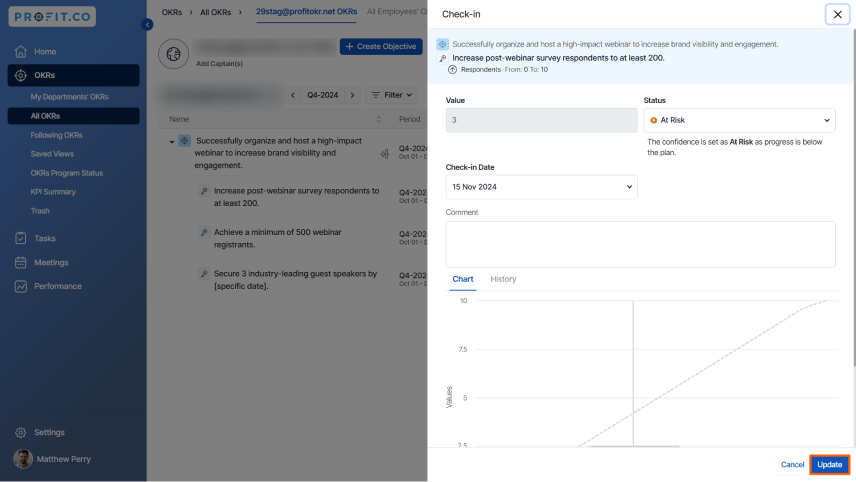The image size is (856, 482).
Task: Select All OKRs in the sidebar
Action: pyautogui.click(x=73, y=116)
